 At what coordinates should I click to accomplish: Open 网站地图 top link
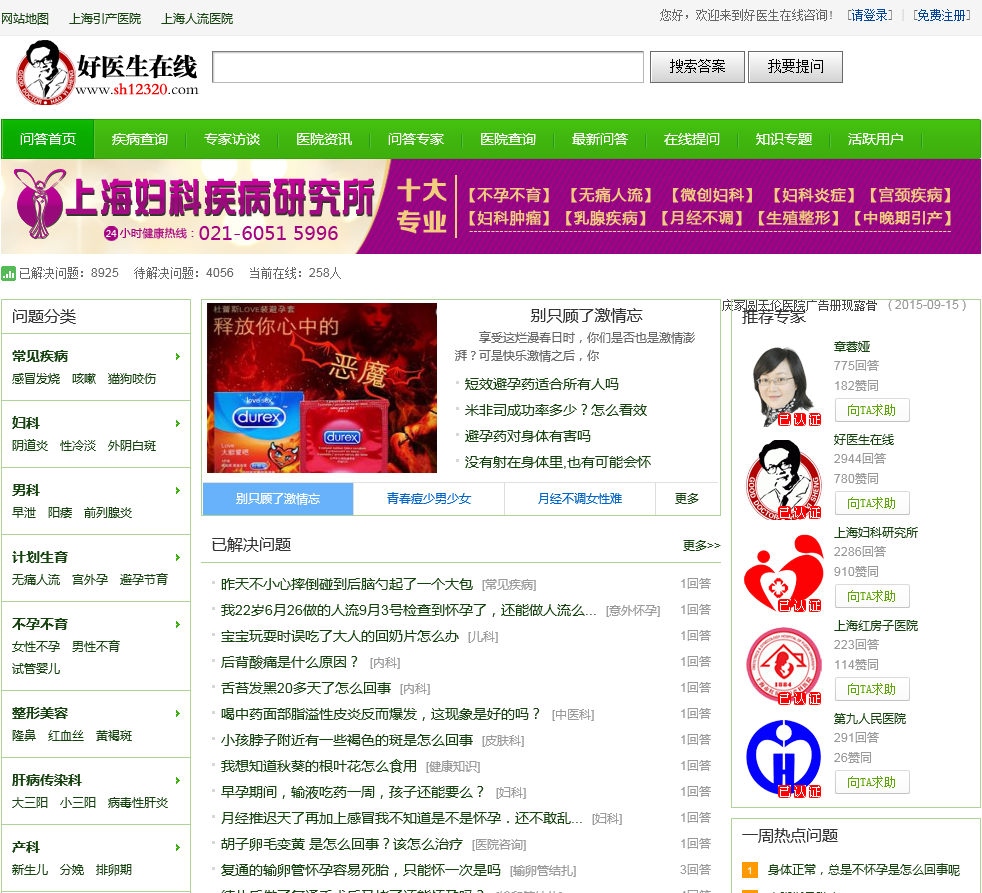[x=25, y=19]
